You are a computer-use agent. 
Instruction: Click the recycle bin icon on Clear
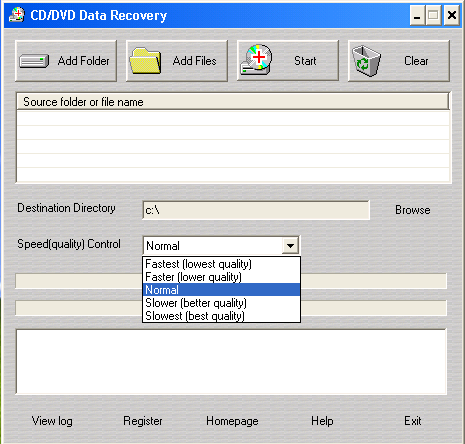pos(366,61)
